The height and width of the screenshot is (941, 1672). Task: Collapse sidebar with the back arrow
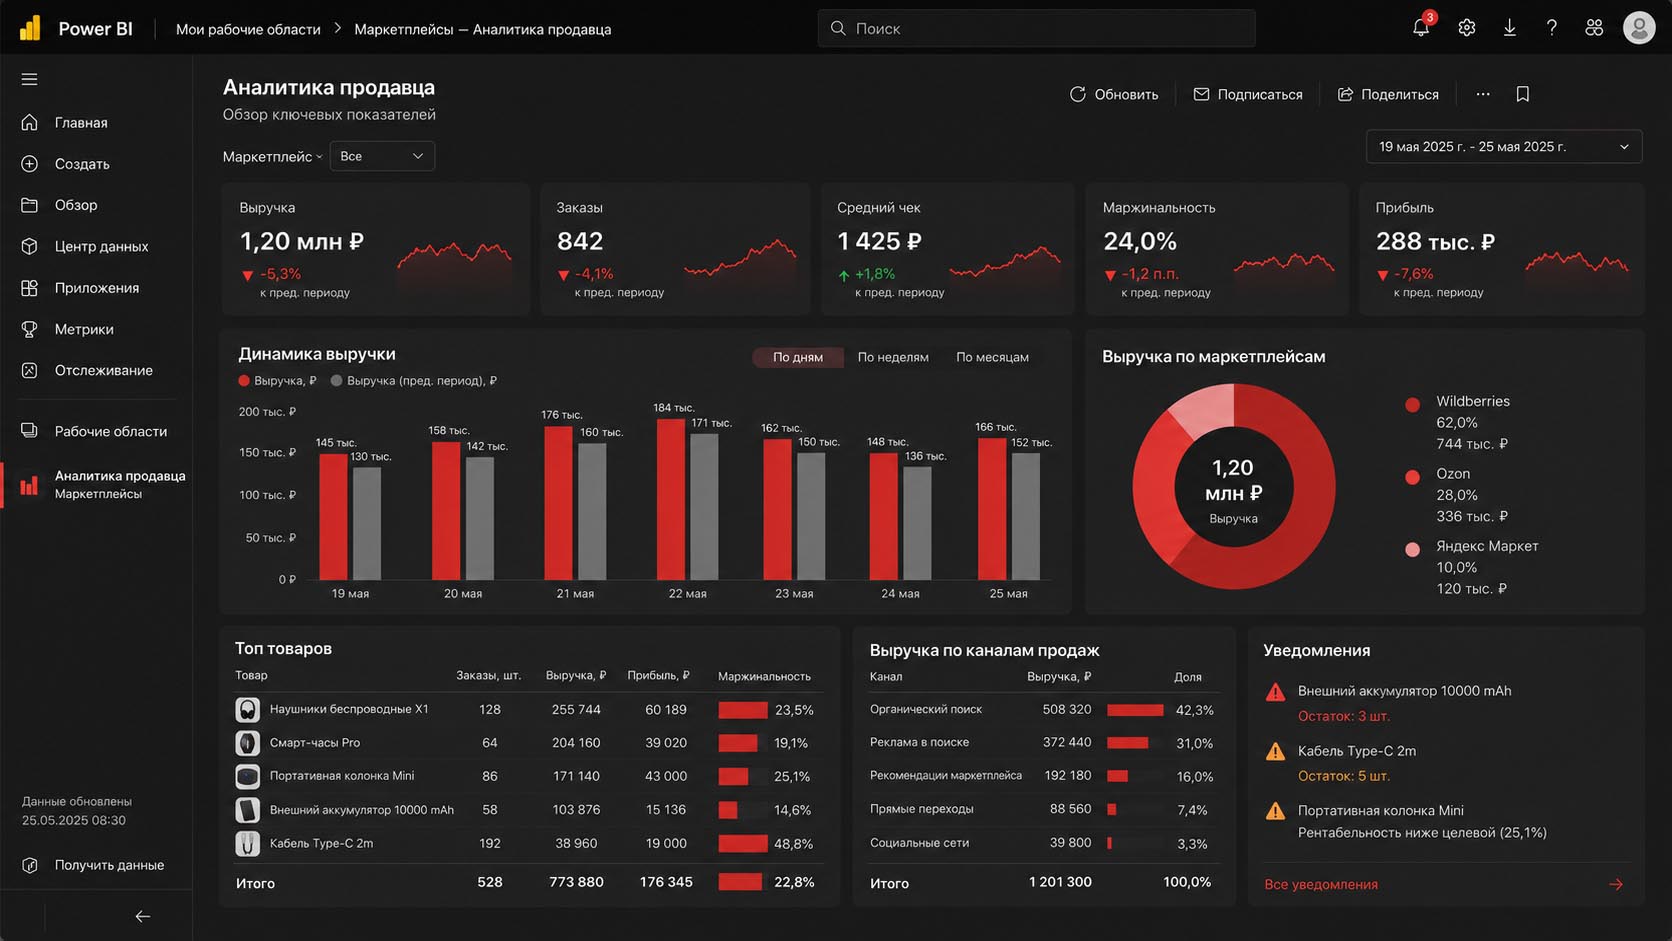tap(143, 916)
